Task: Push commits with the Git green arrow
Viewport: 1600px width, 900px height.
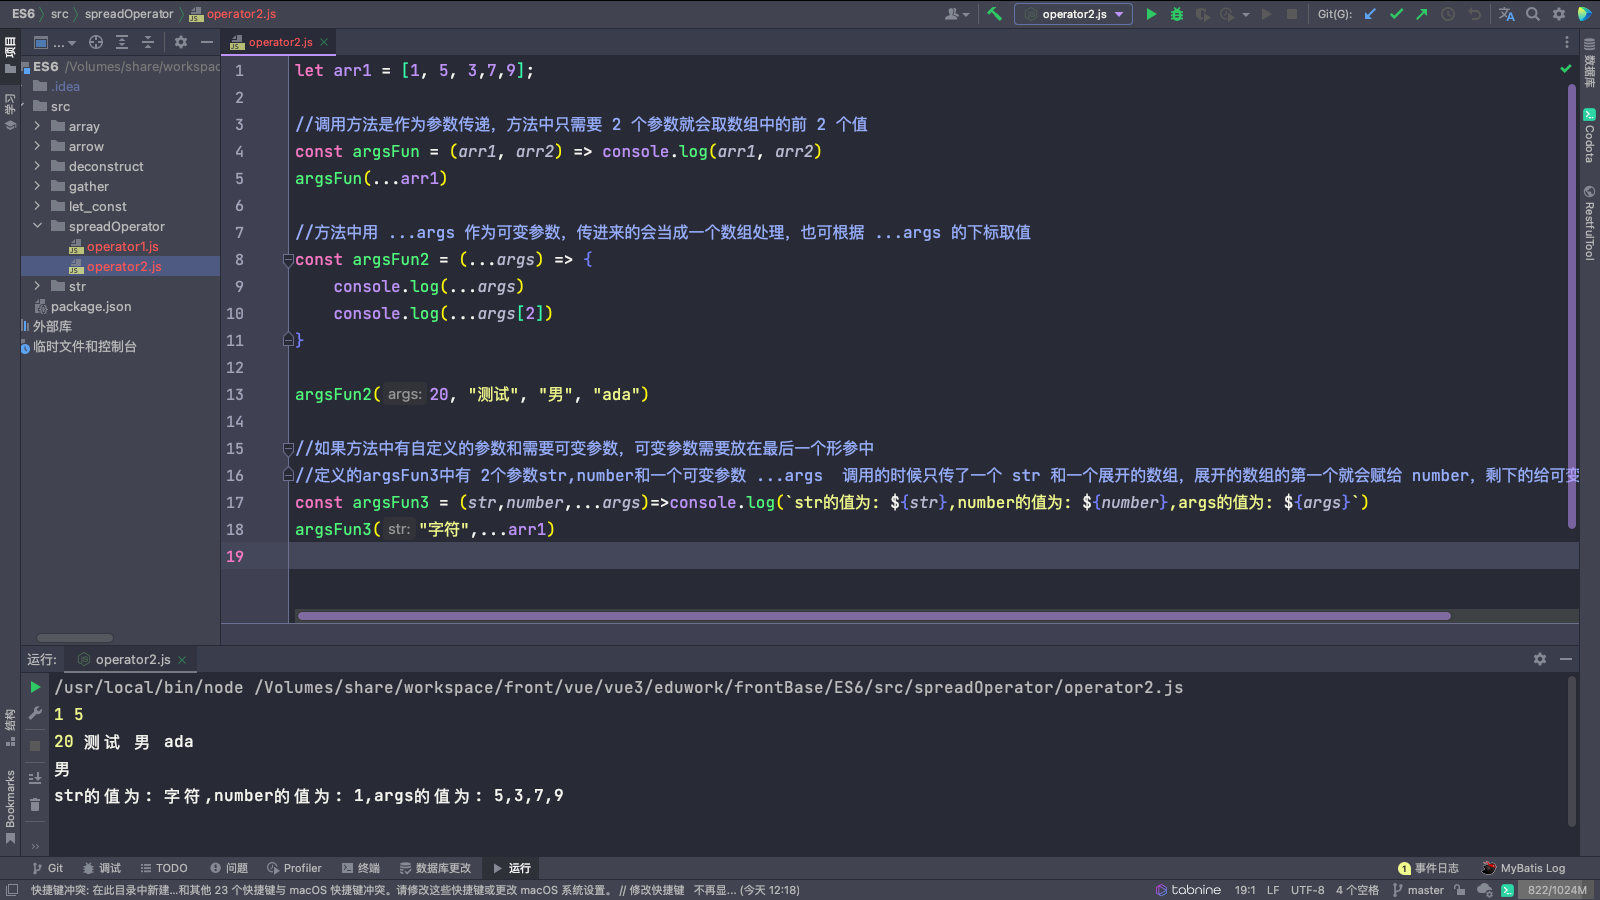Action: (x=1421, y=14)
